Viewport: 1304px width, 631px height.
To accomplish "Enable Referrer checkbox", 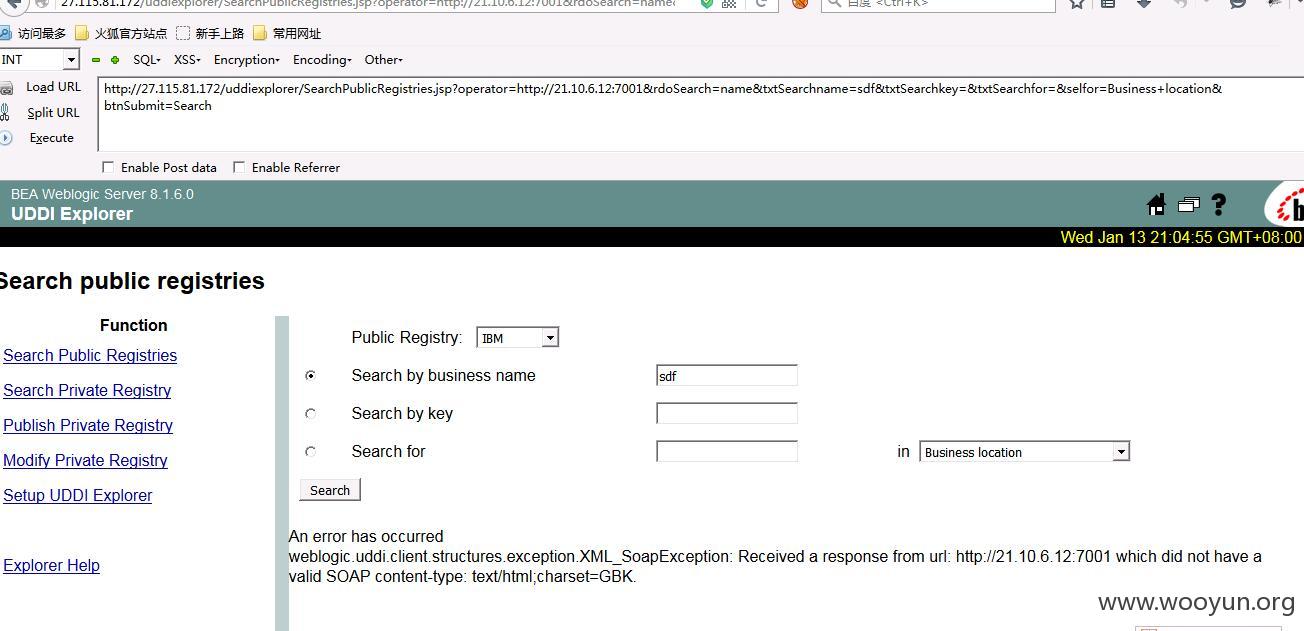I will pos(239,167).
